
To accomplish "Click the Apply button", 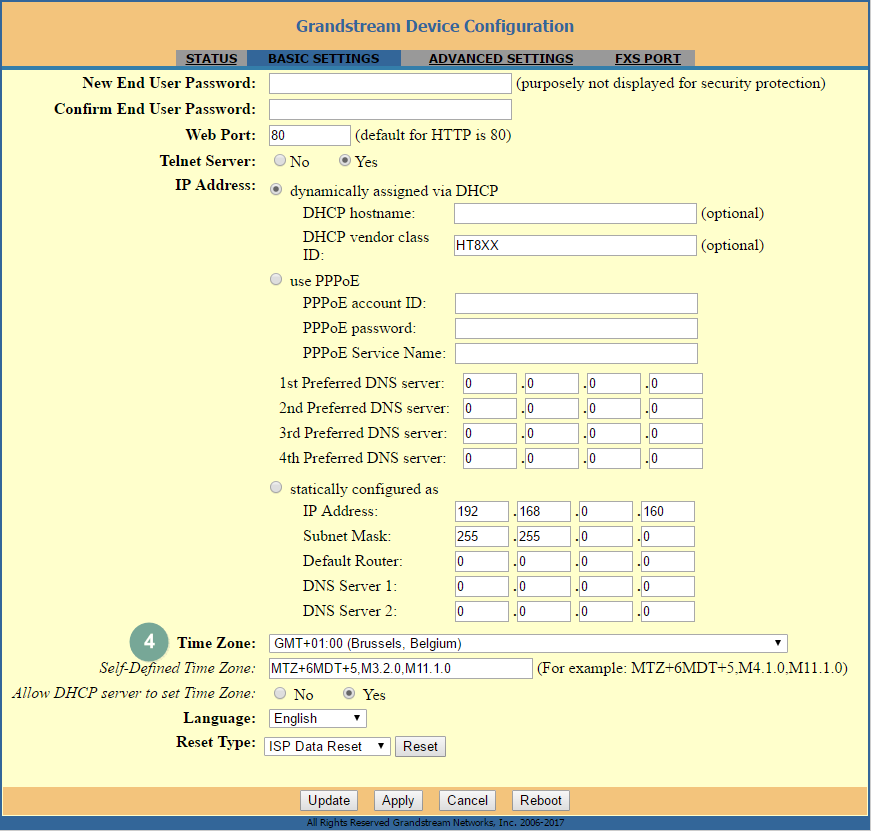I will (x=398, y=801).
